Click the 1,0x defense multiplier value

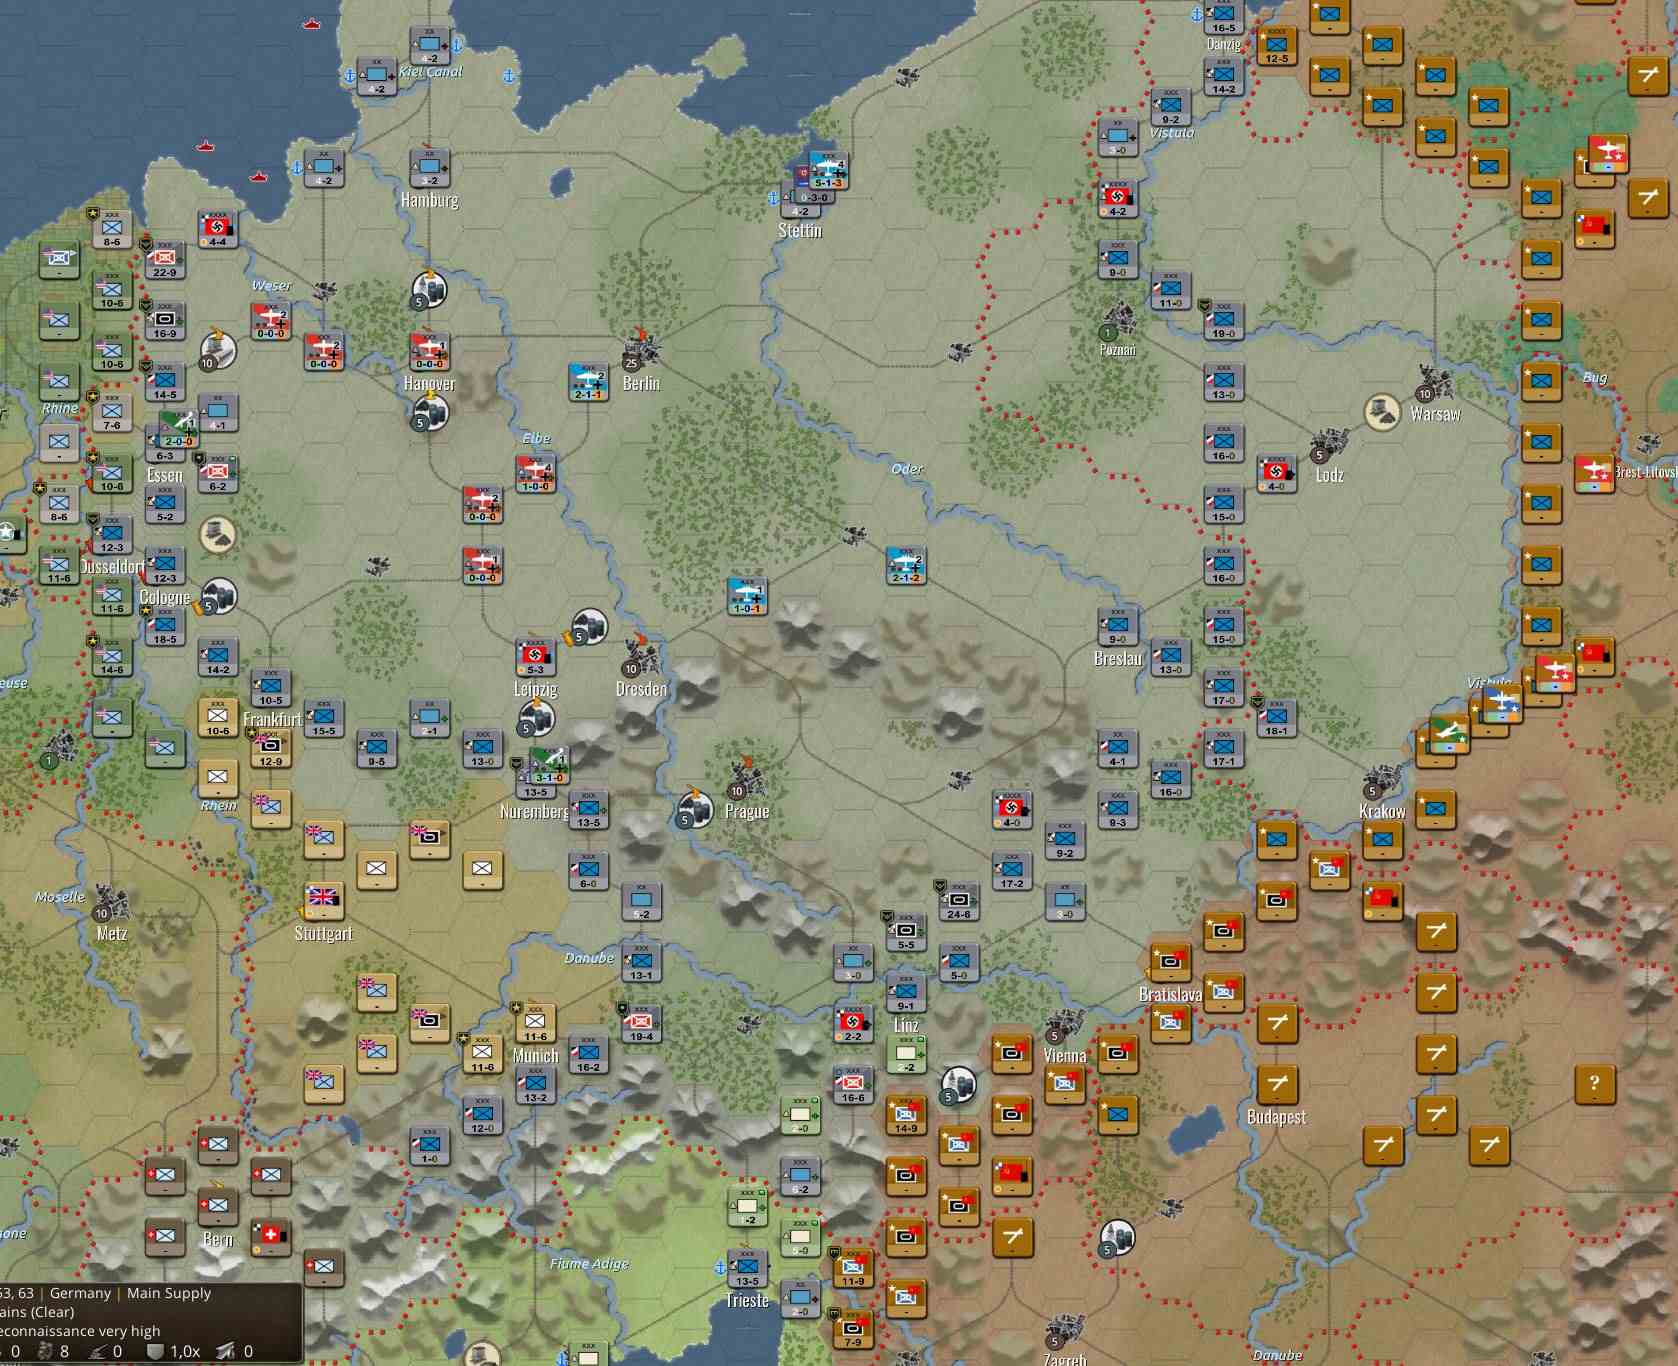(x=184, y=1352)
